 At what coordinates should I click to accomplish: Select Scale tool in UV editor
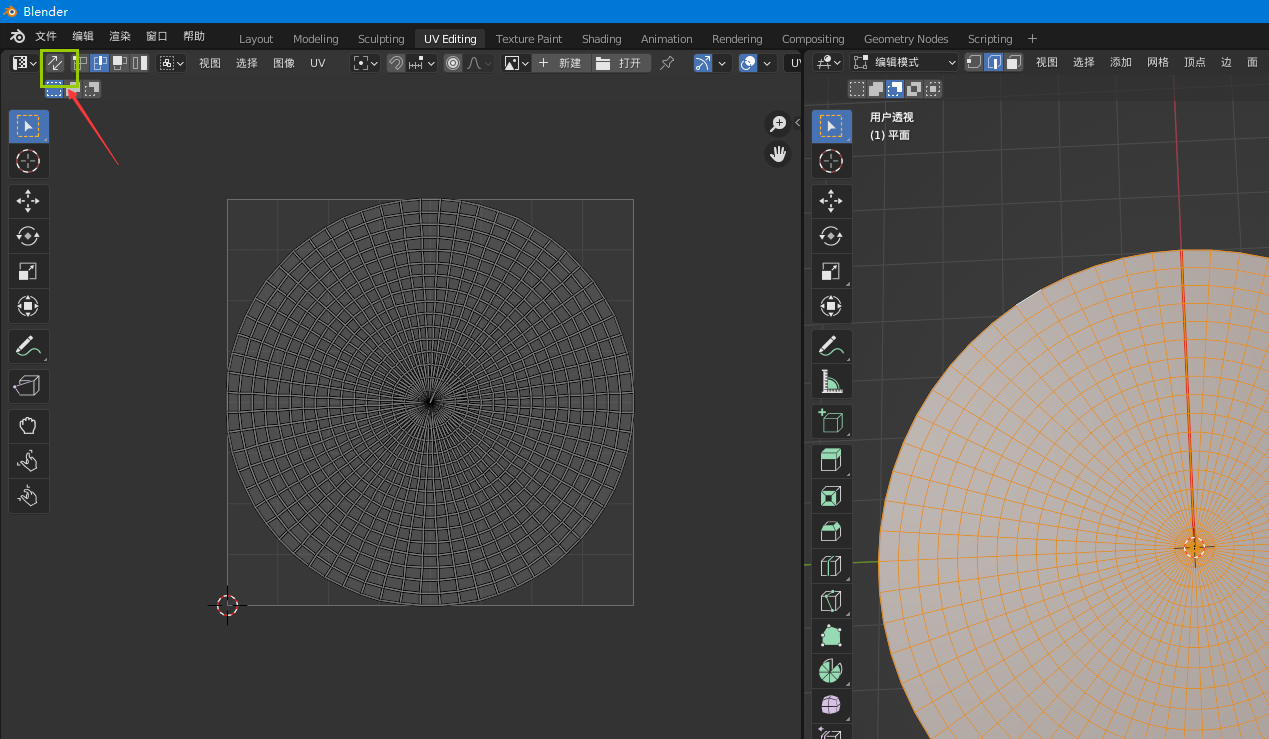(28, 271)
